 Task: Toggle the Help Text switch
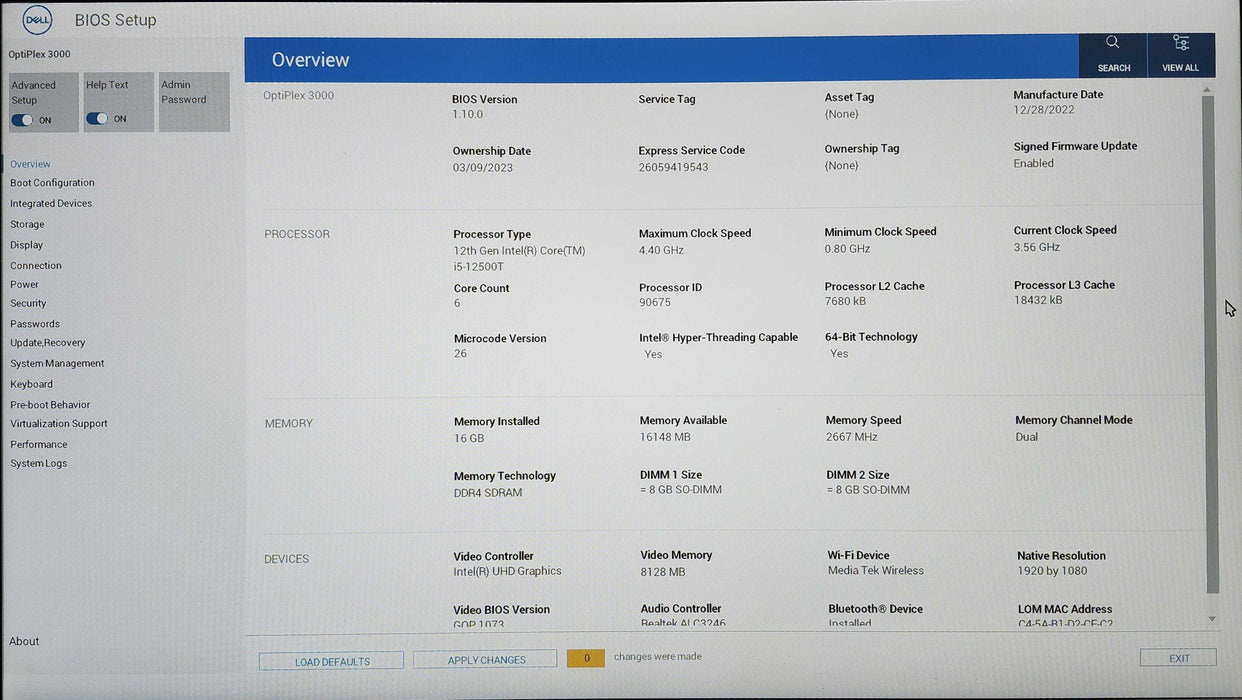pyautogui.click(x=97, y=118)
